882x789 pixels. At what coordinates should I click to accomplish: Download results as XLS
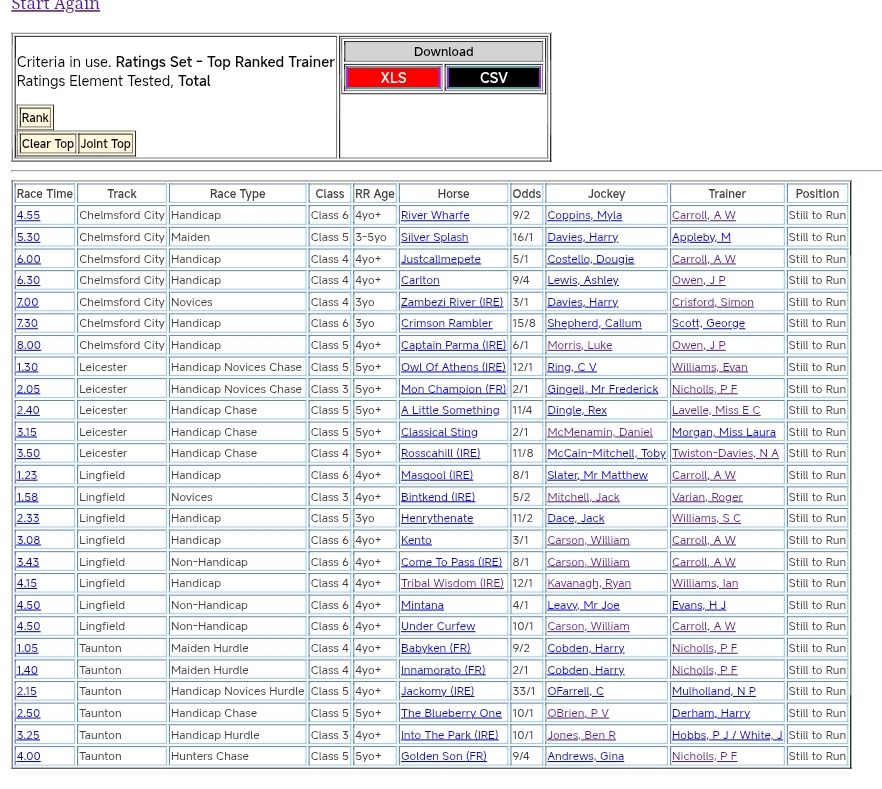[x=393, y=78]
